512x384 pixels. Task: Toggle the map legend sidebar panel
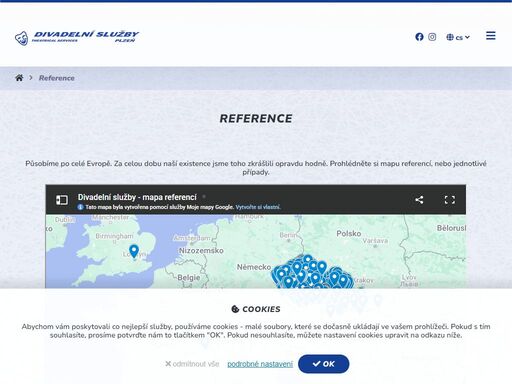[62, 200]
